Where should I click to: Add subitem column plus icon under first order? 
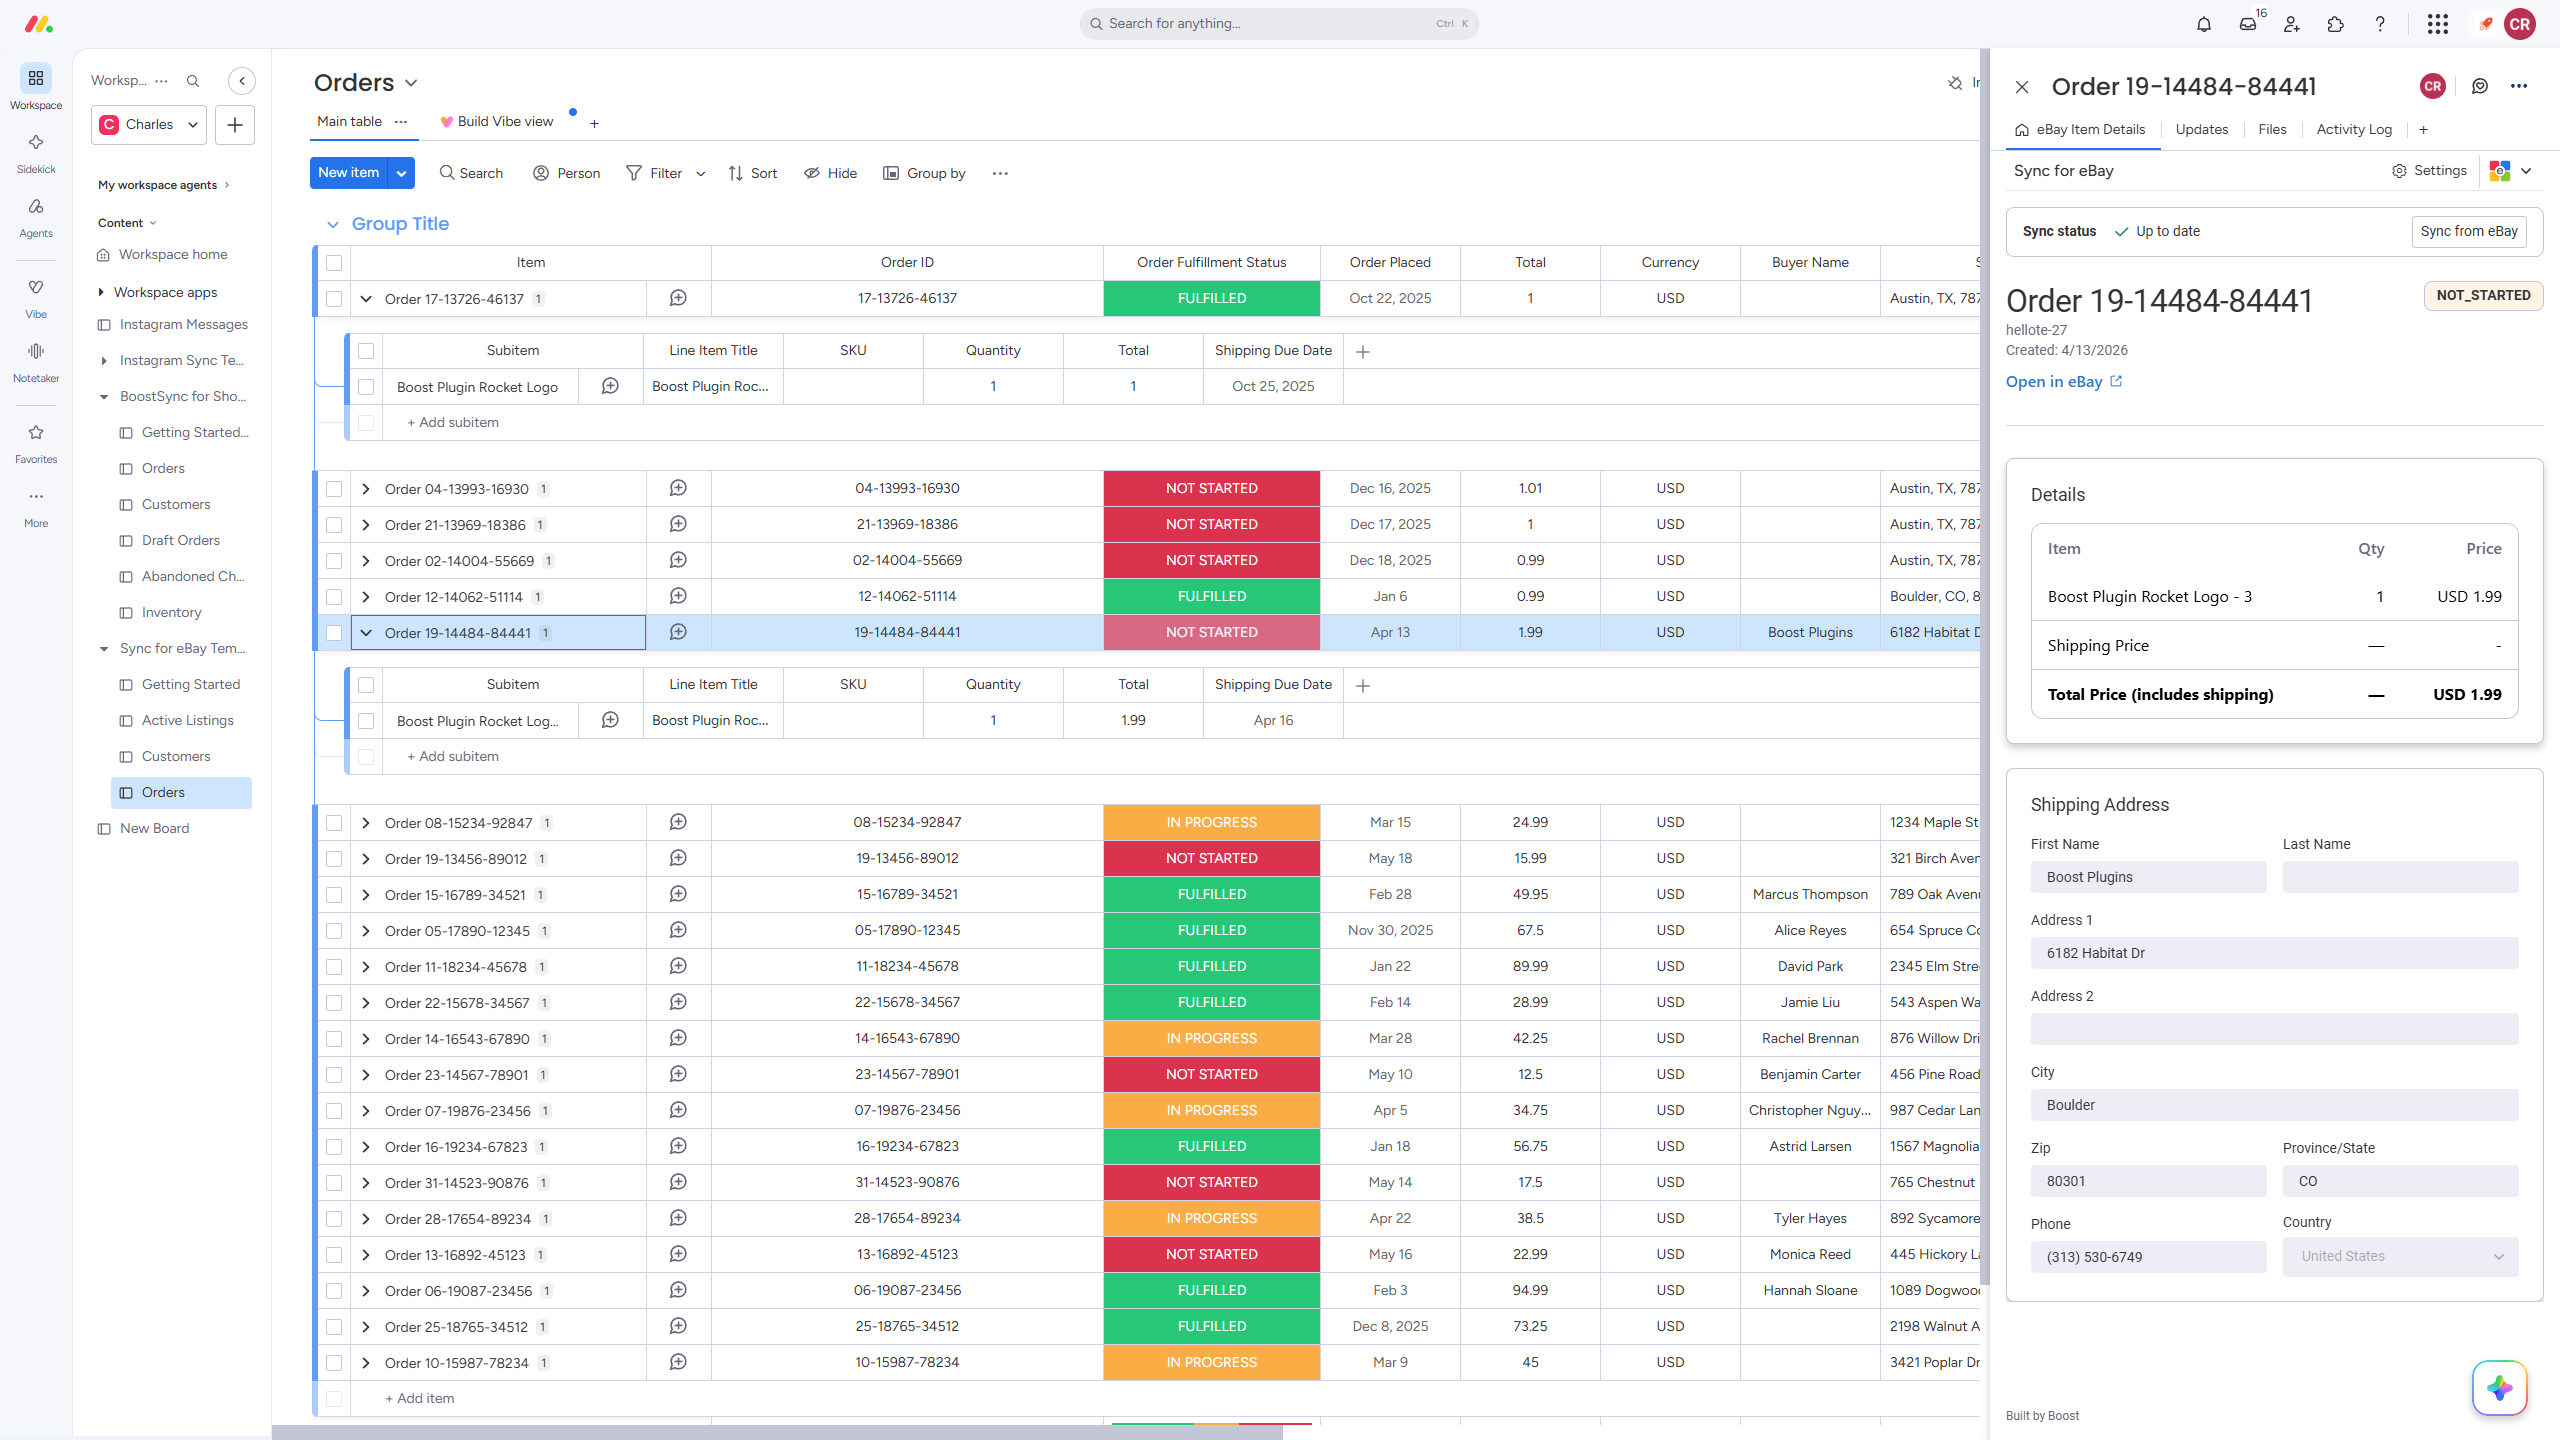click(1363, 351)
